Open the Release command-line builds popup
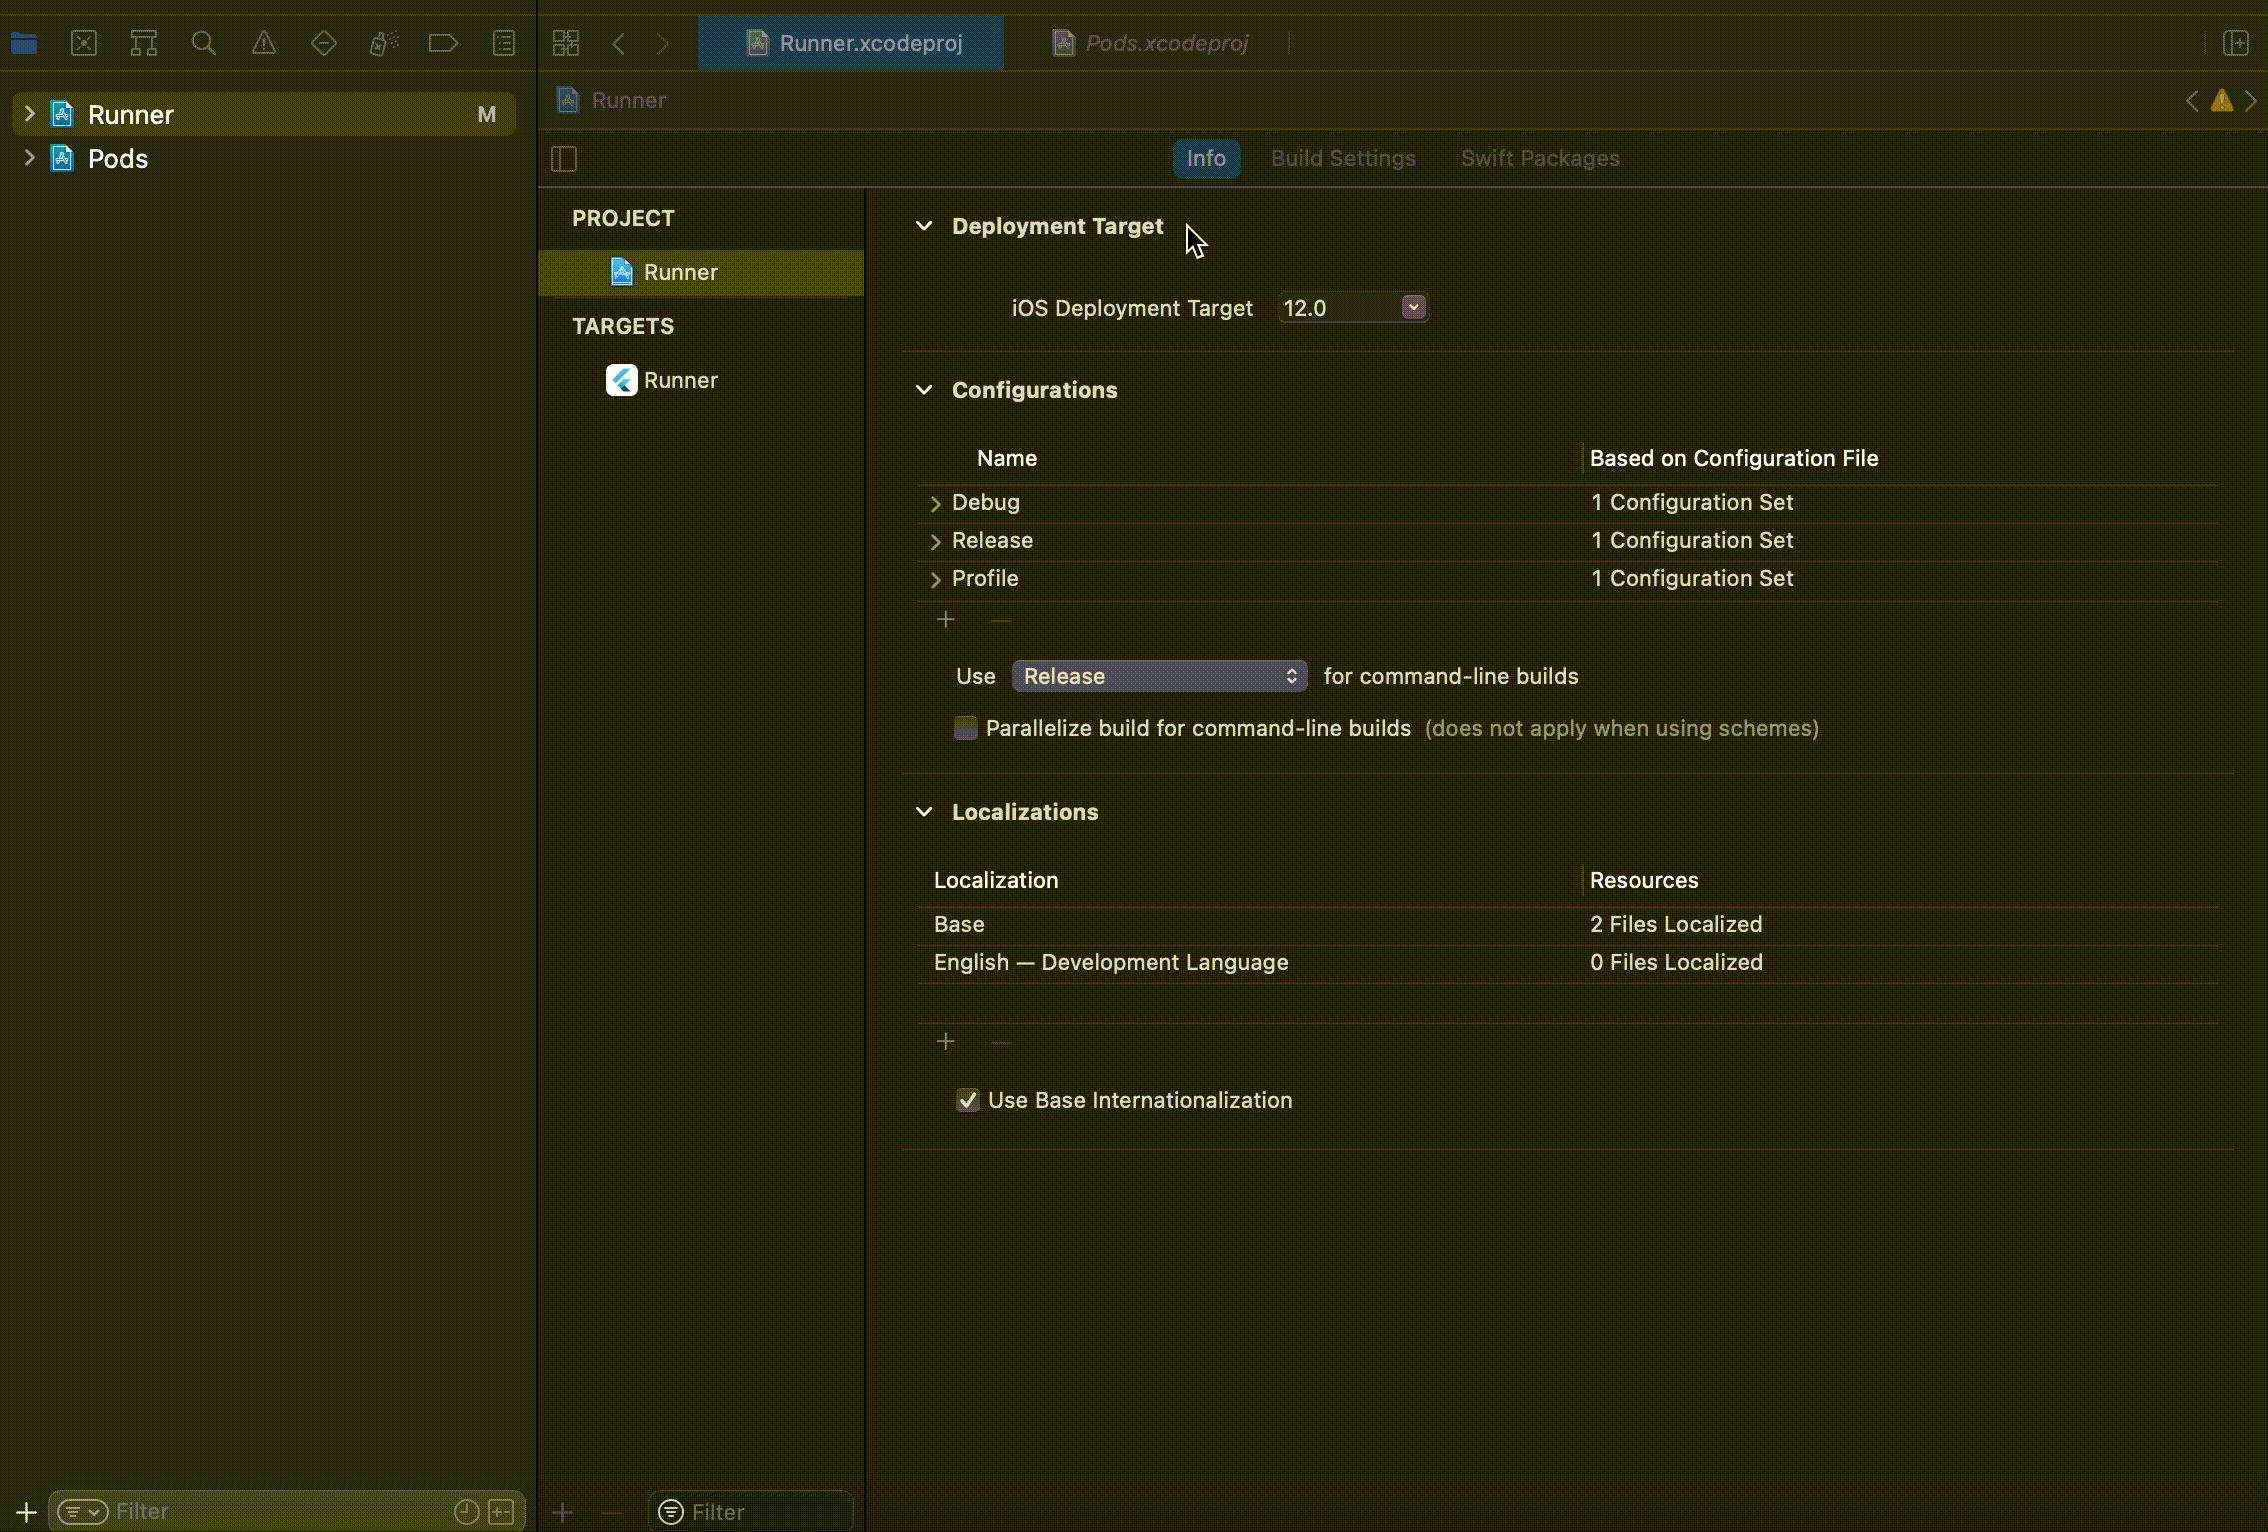Screen dimensions: 2268x1532 tap(1159, 676)
